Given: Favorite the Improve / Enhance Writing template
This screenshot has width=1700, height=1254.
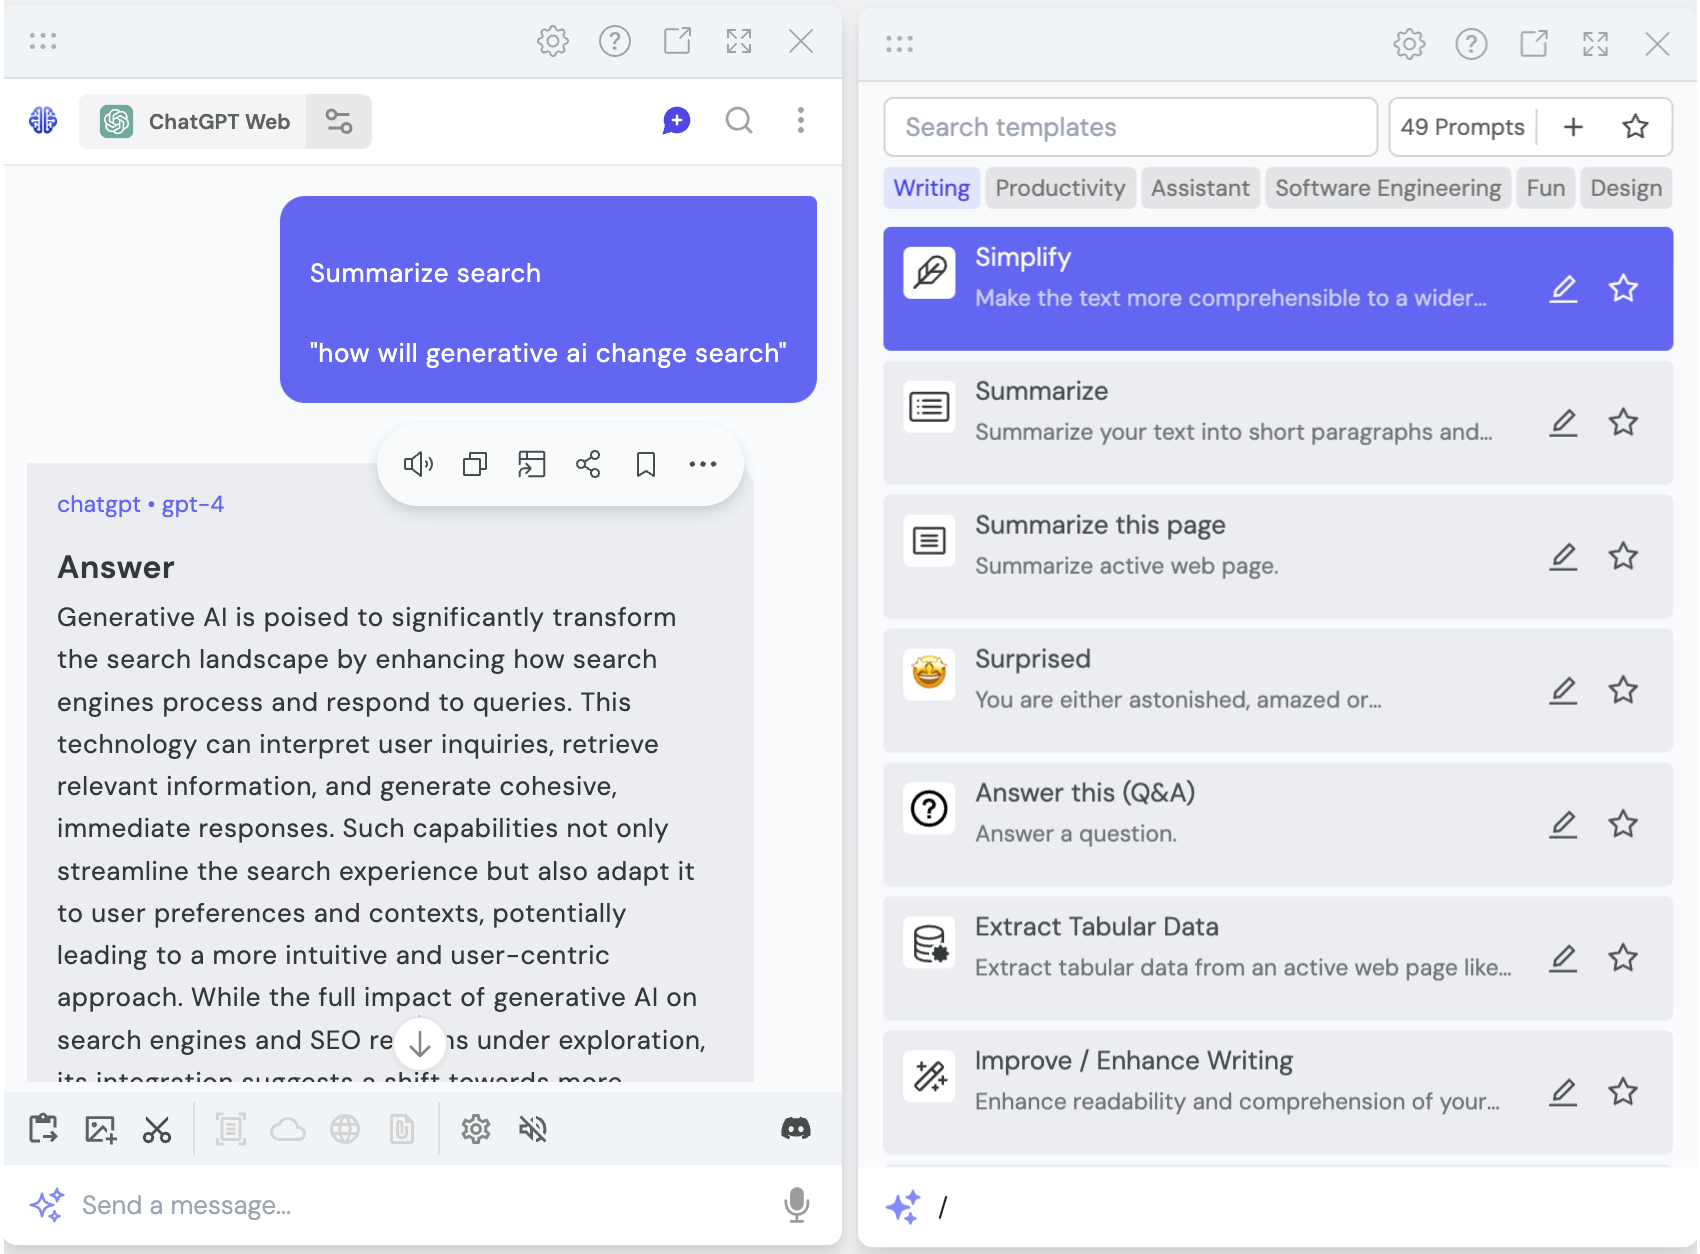Looking at the screenshot, I should (1623, 1092).
